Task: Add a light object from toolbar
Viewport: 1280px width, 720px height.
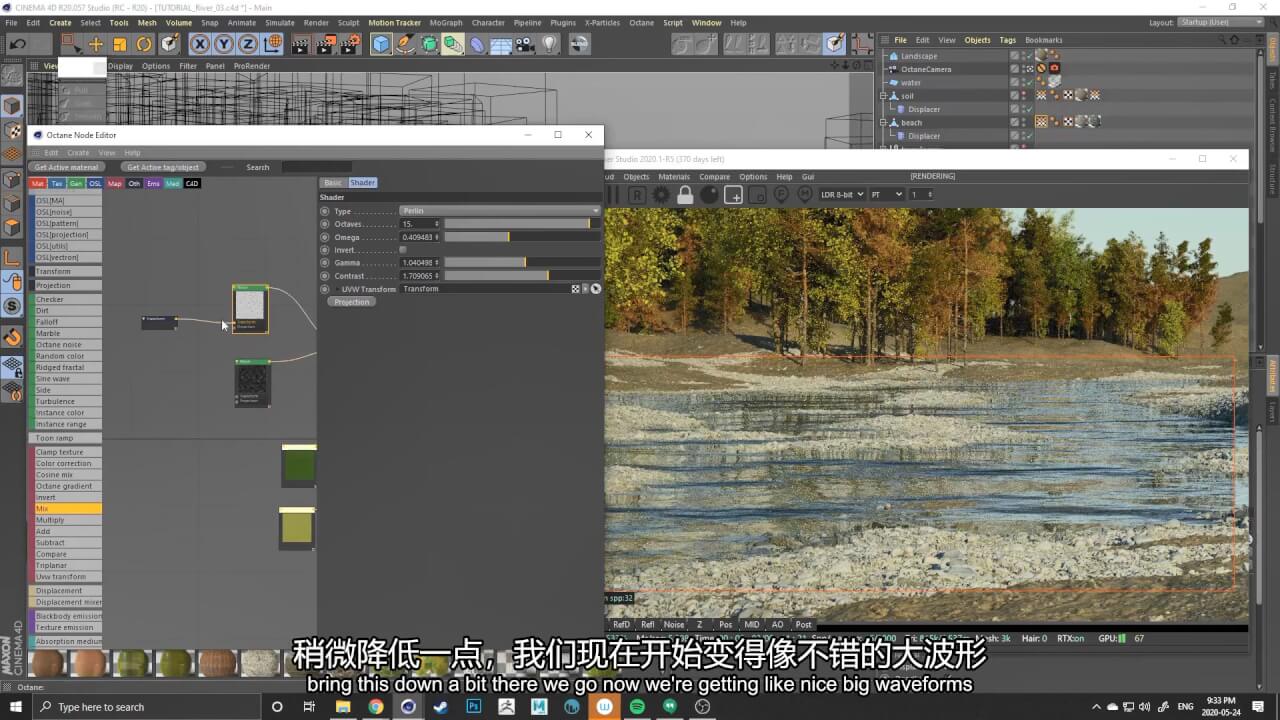Action: point(549,44)
